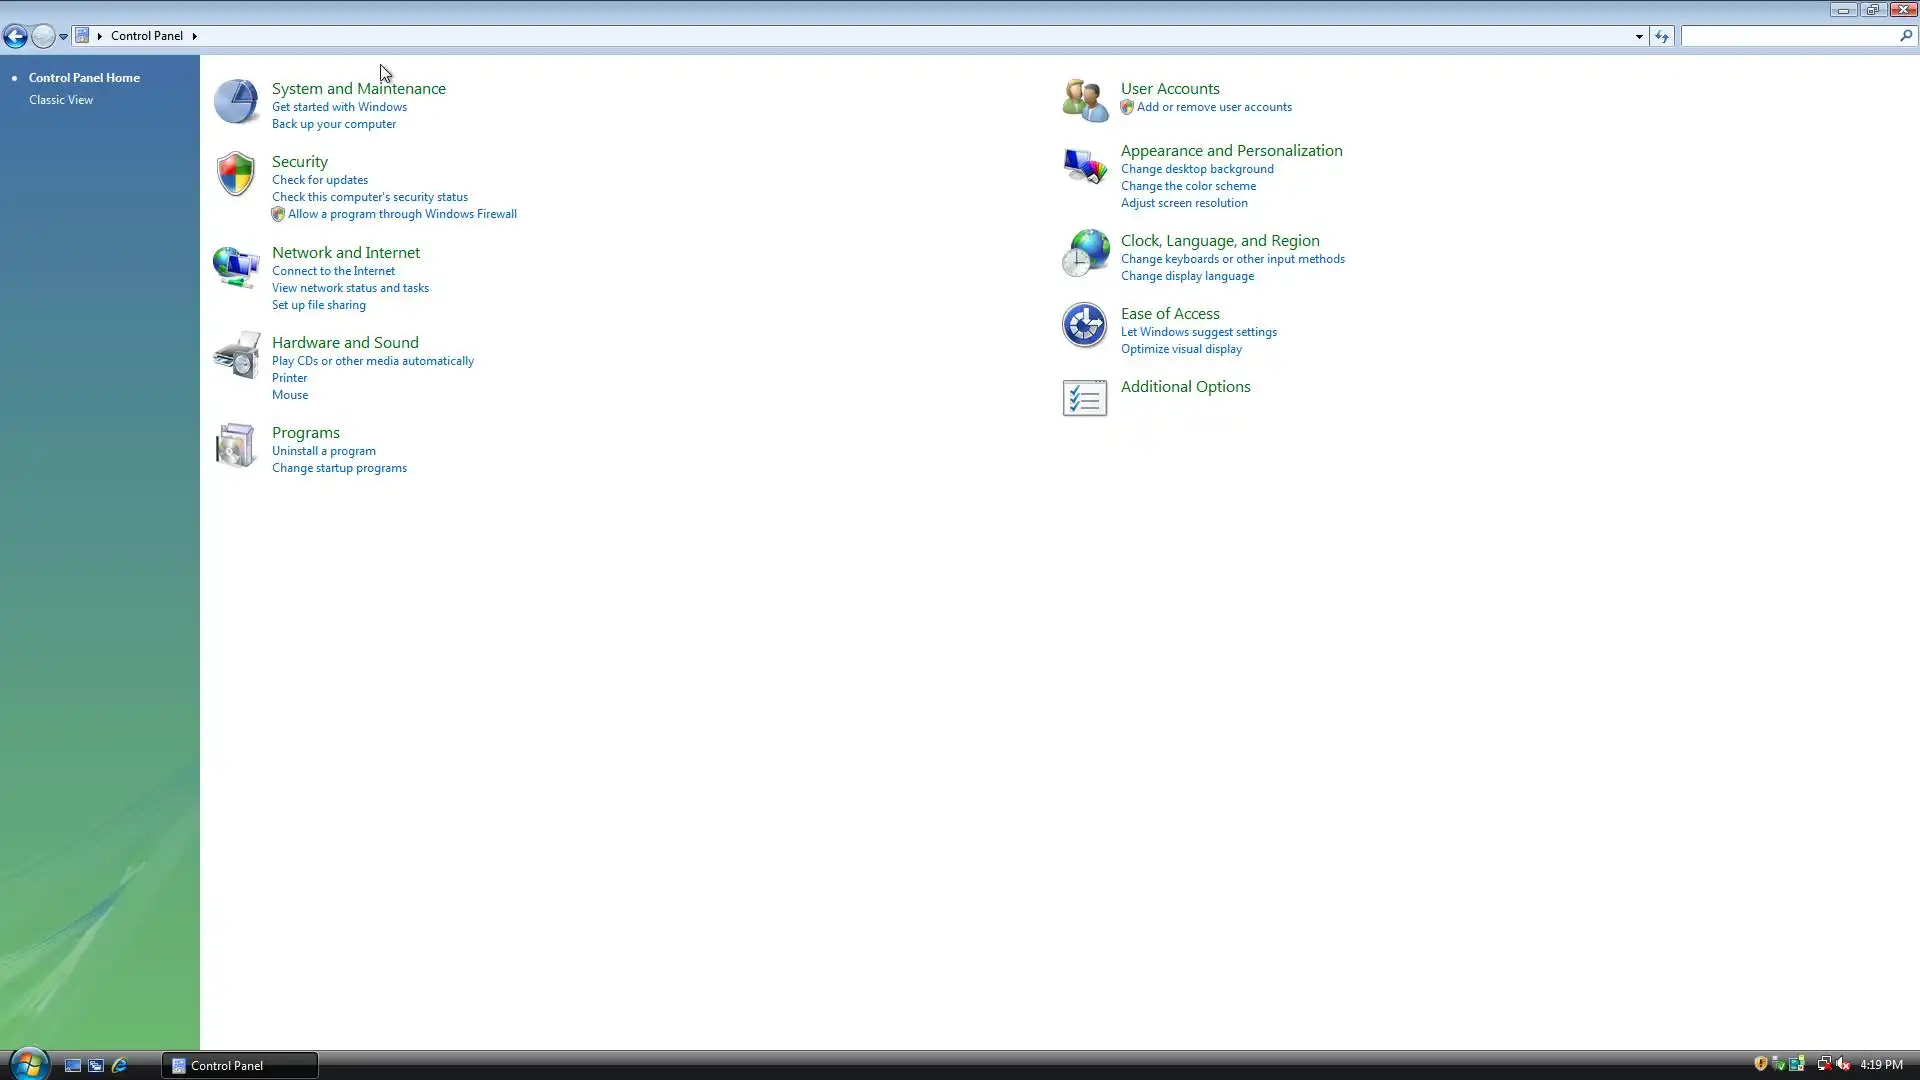1920x1080 pixels.
Task: Open the Hardware and Sound printer icon
Action: pyautogui.click(x=237, y=356)
